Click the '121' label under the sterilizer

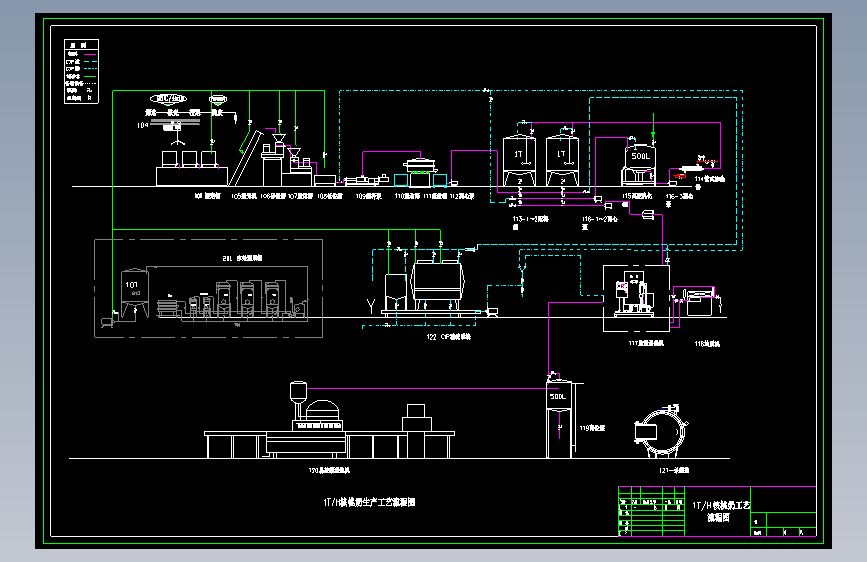coord(673,470)
